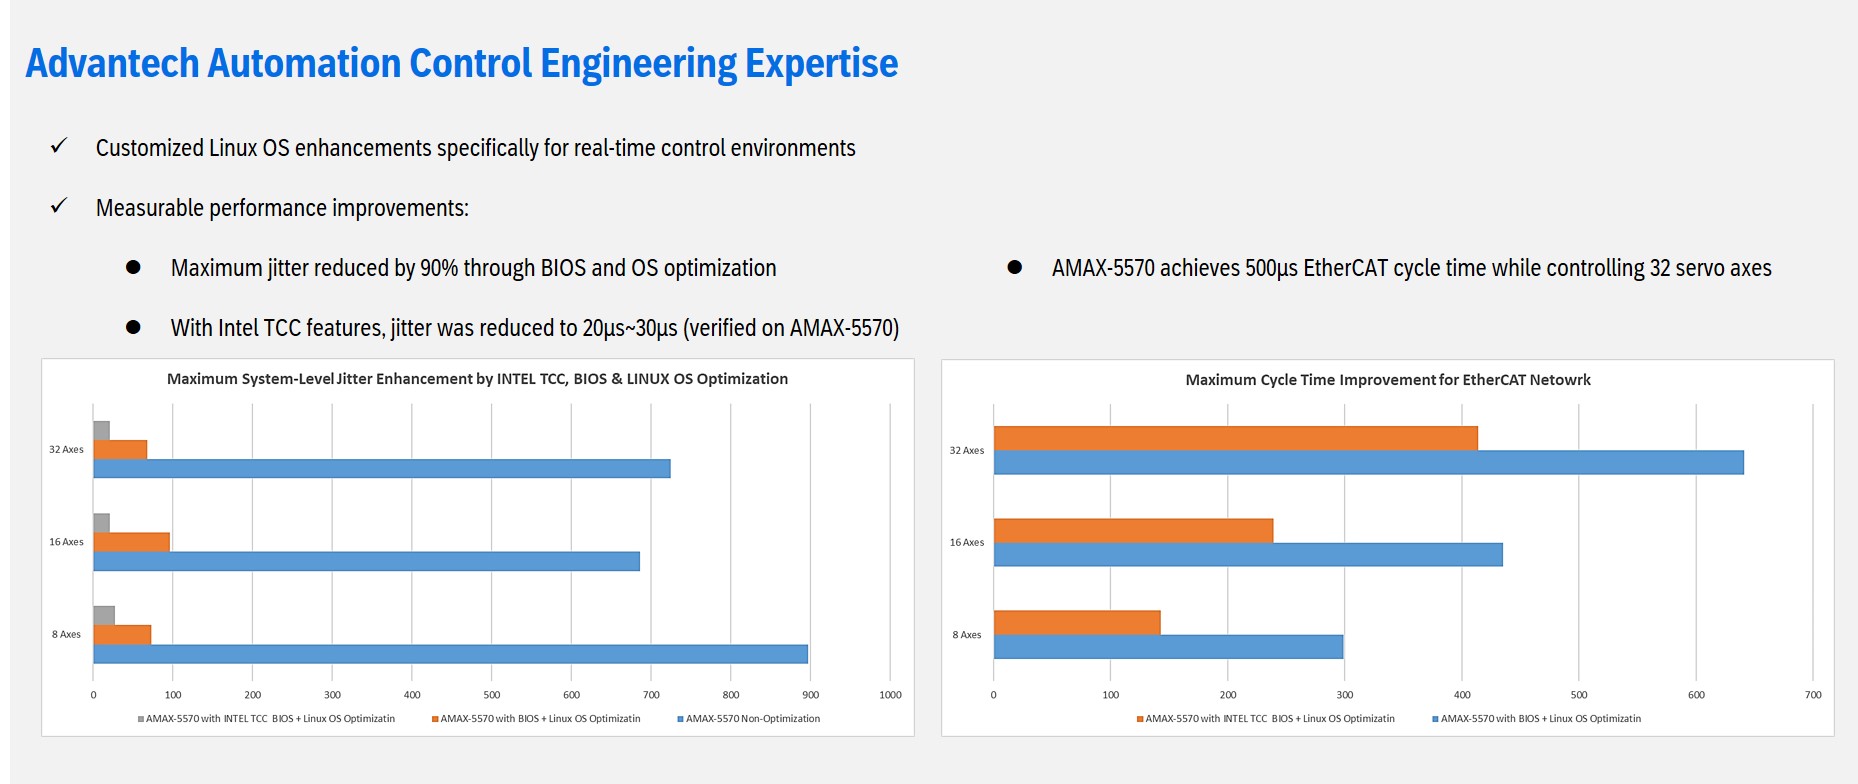Screen dimensions: 1858x784
Task: Select the Maximum System-Level Jitter Enhancement chart title
Action: pos(477,379)
